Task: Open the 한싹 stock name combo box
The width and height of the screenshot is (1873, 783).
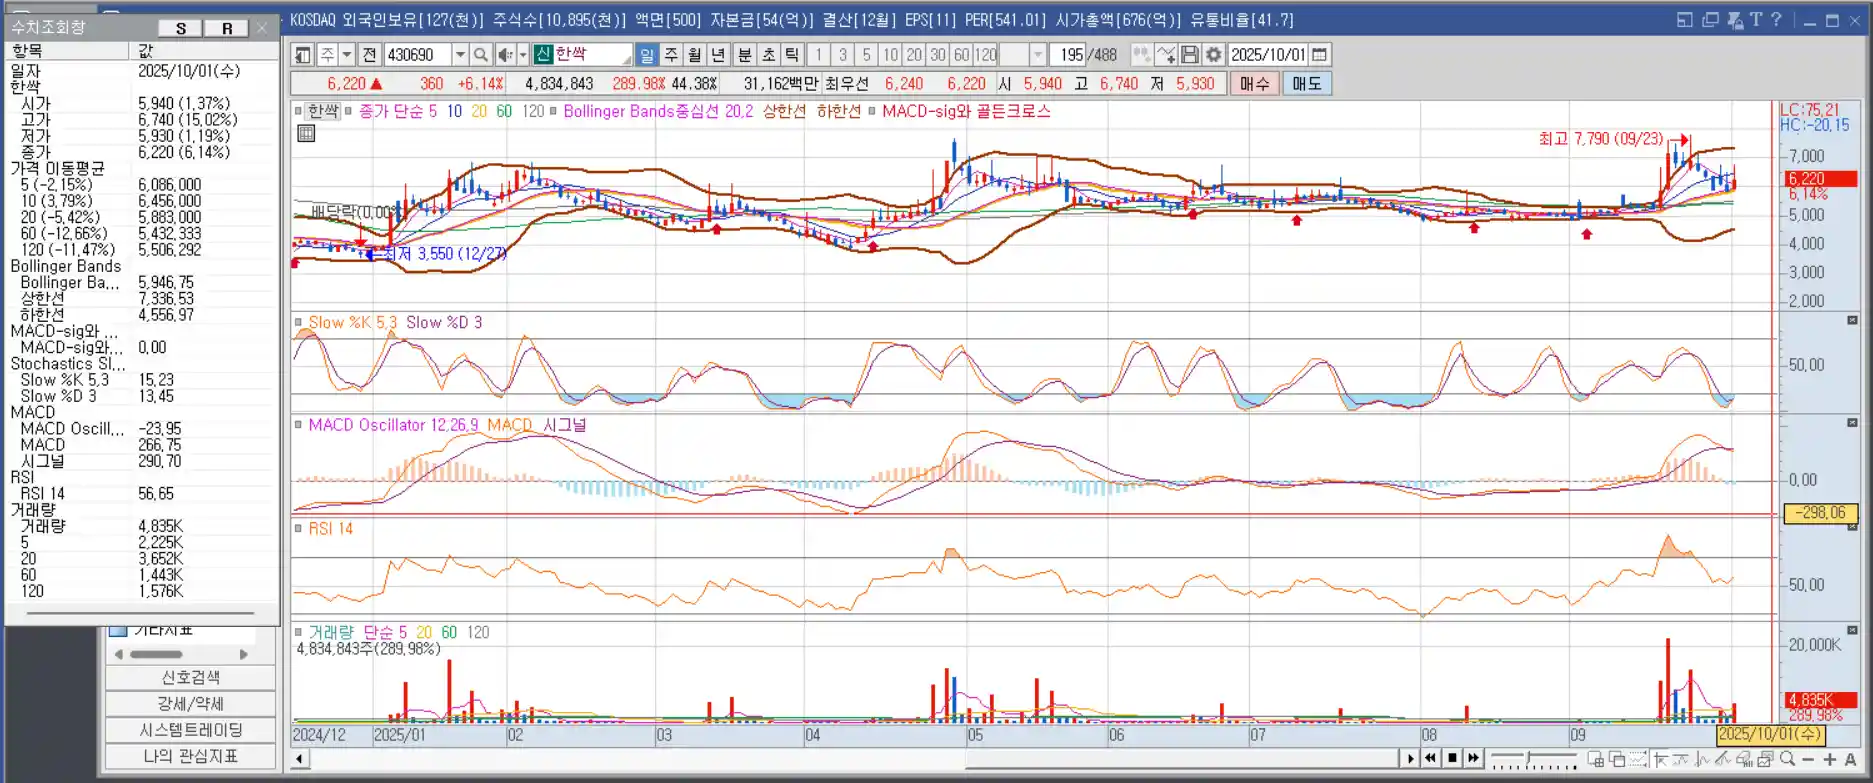Action: tap(584, 55)
